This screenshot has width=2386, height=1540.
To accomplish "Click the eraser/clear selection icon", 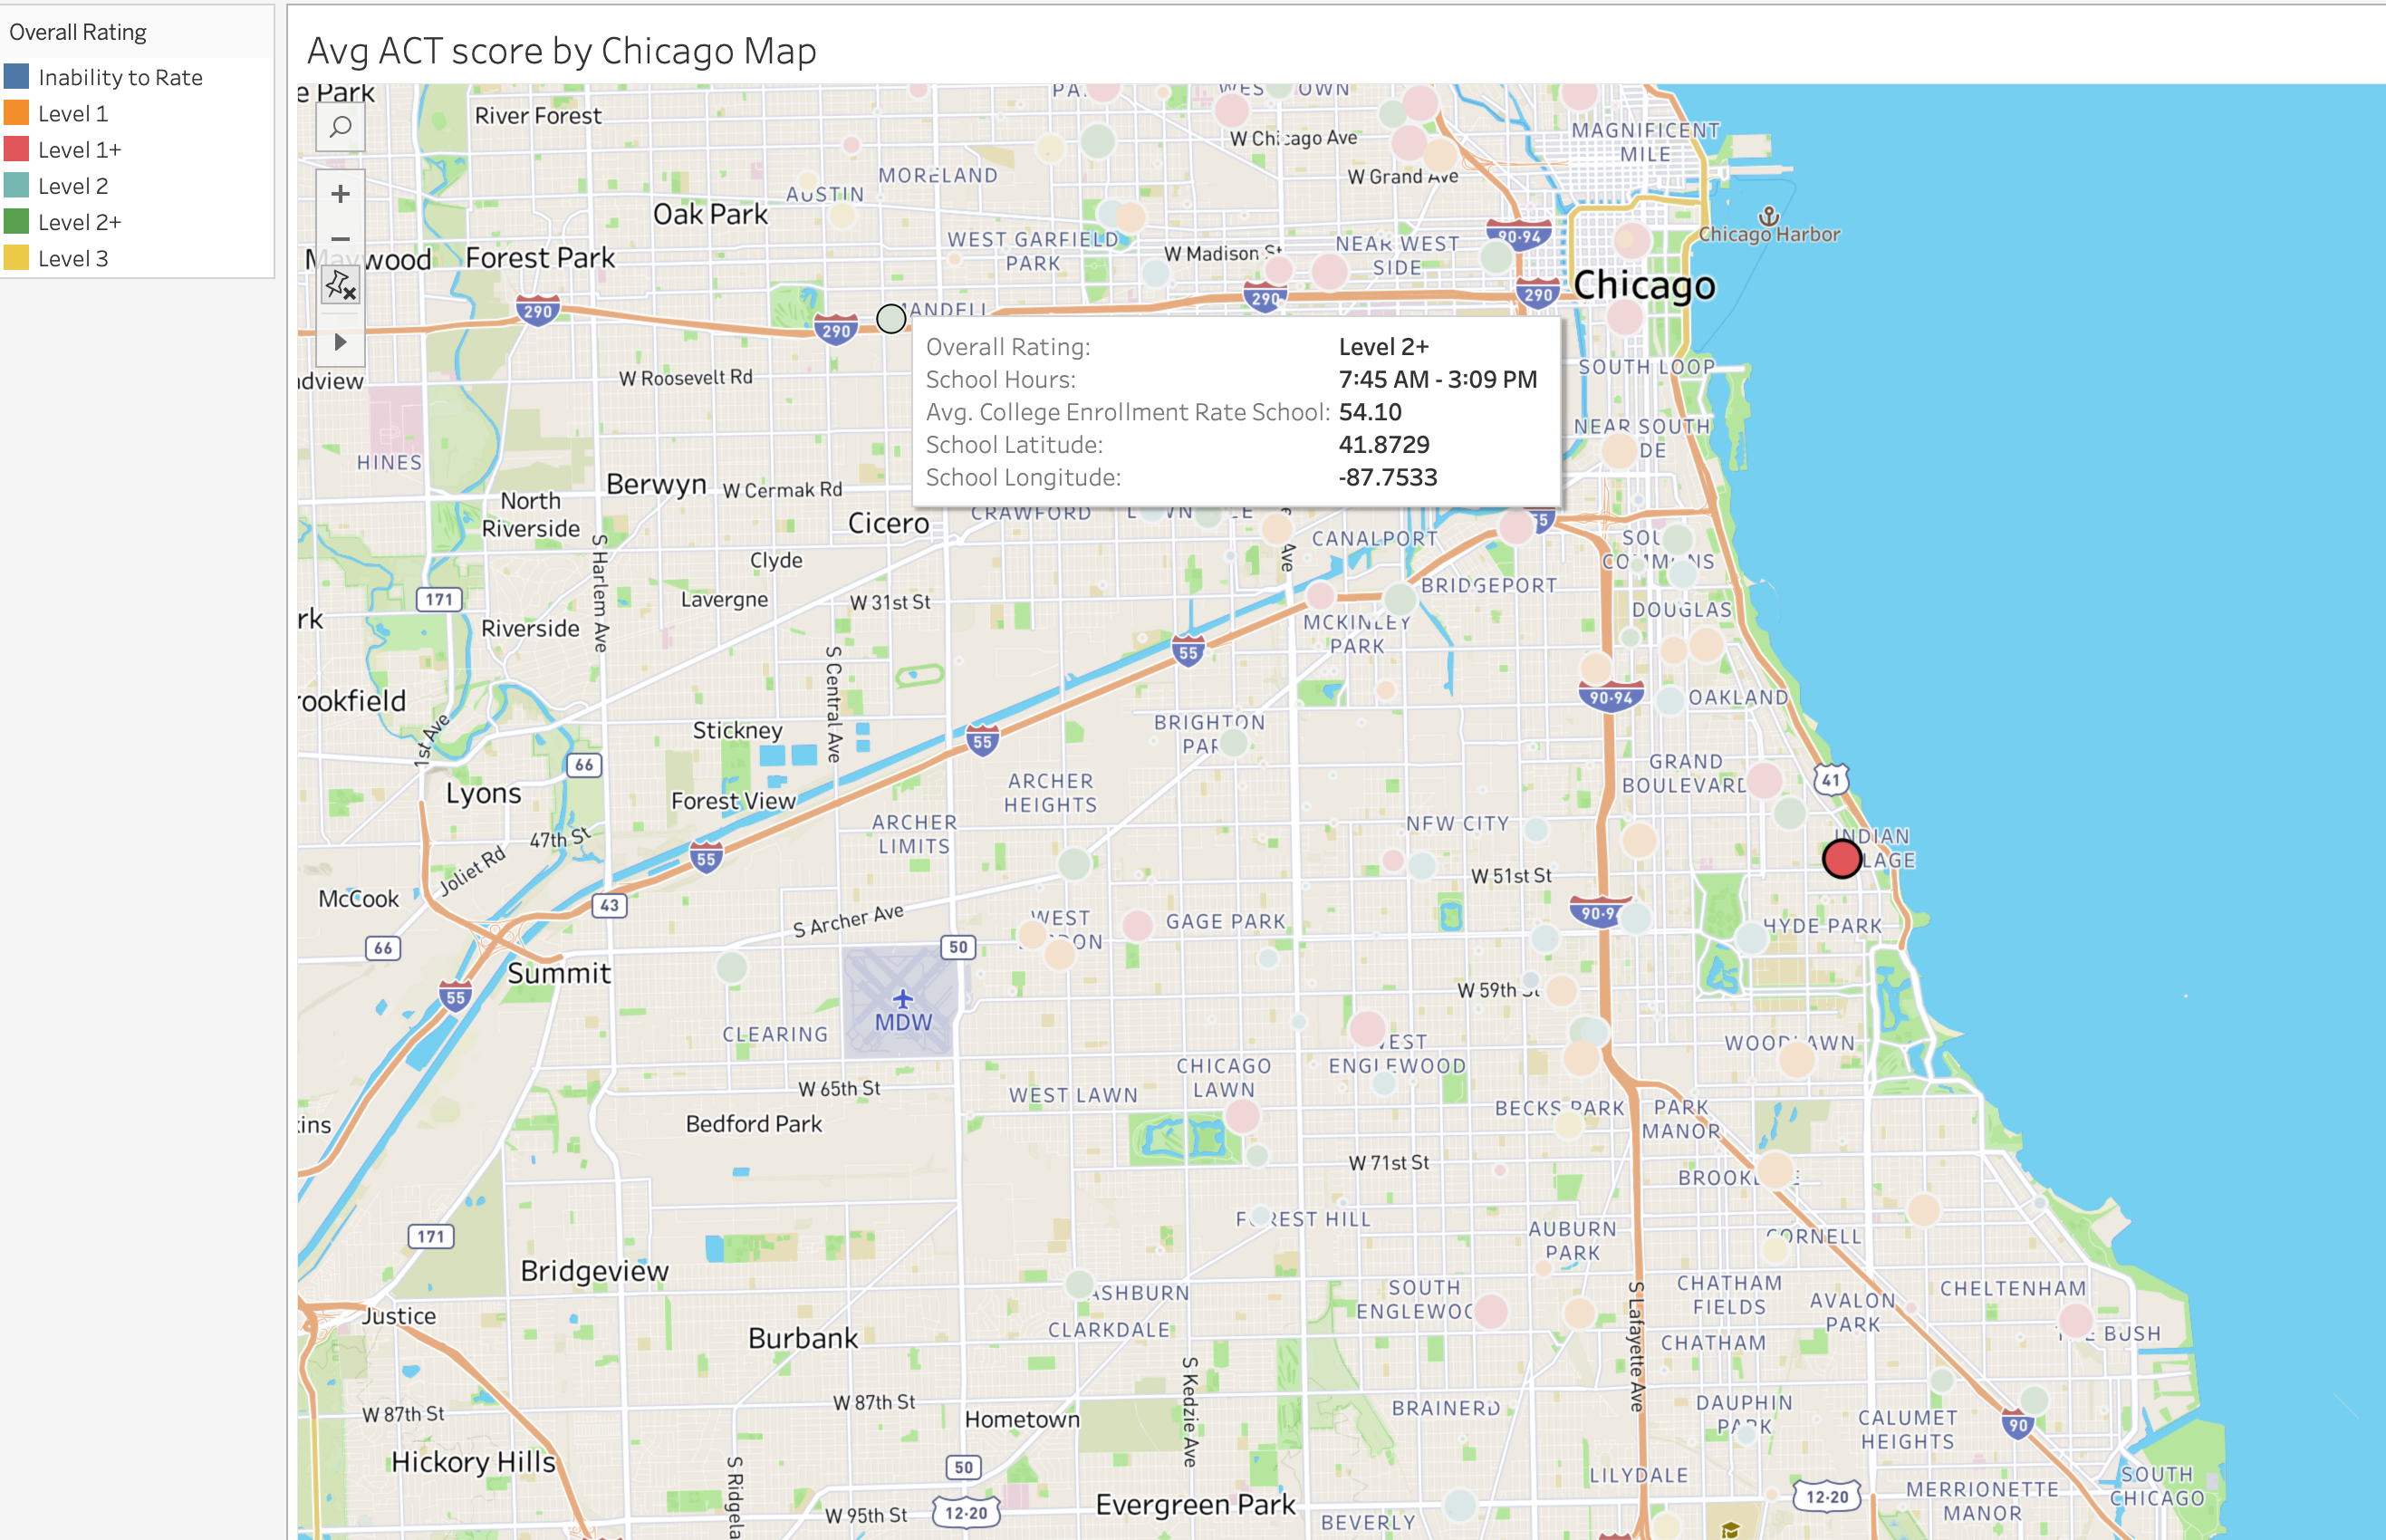I will (x=341, y=291).
